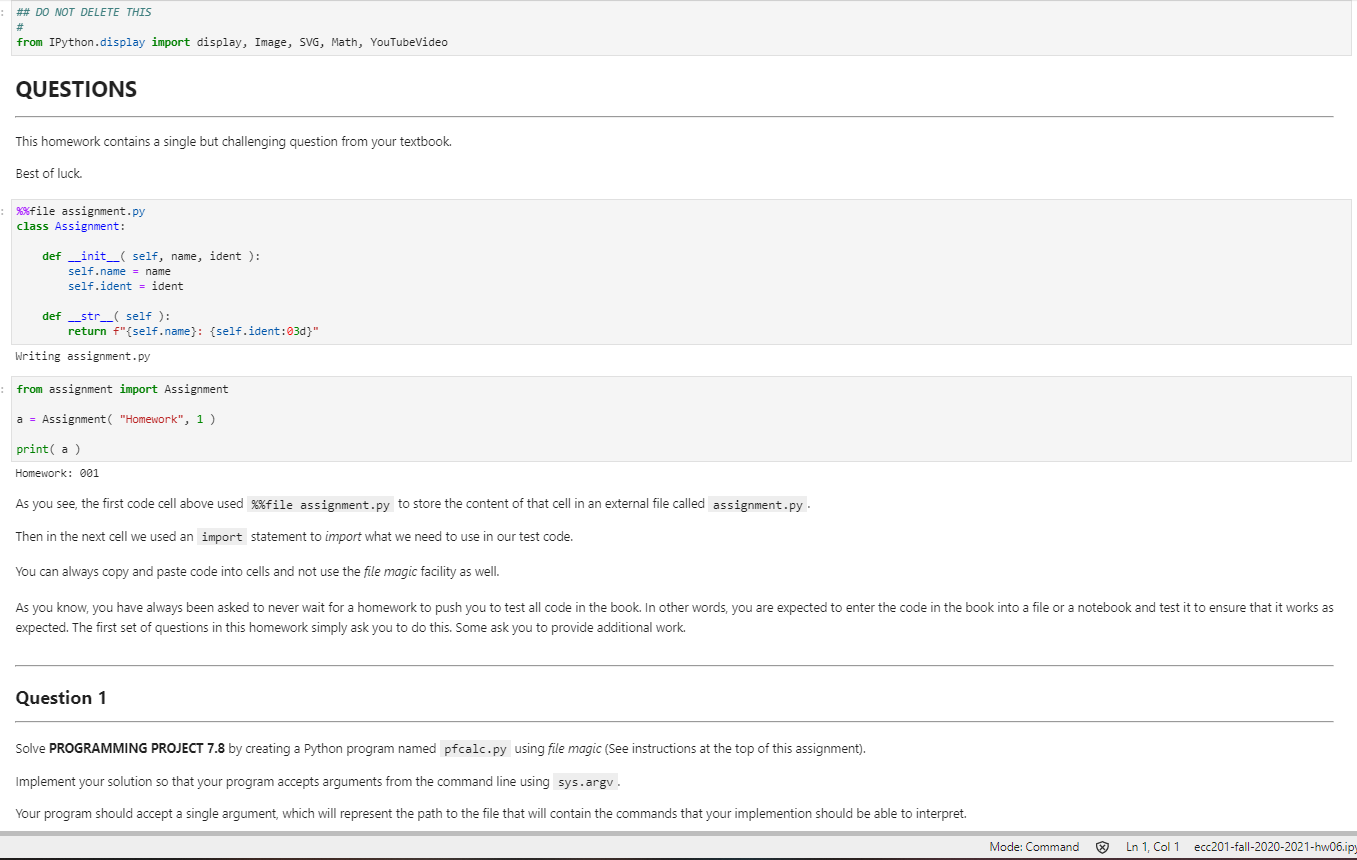Click the "Mode: Command" status indicator
The height and width of the screenshot is (860, 1357).
pos(1034,846)
